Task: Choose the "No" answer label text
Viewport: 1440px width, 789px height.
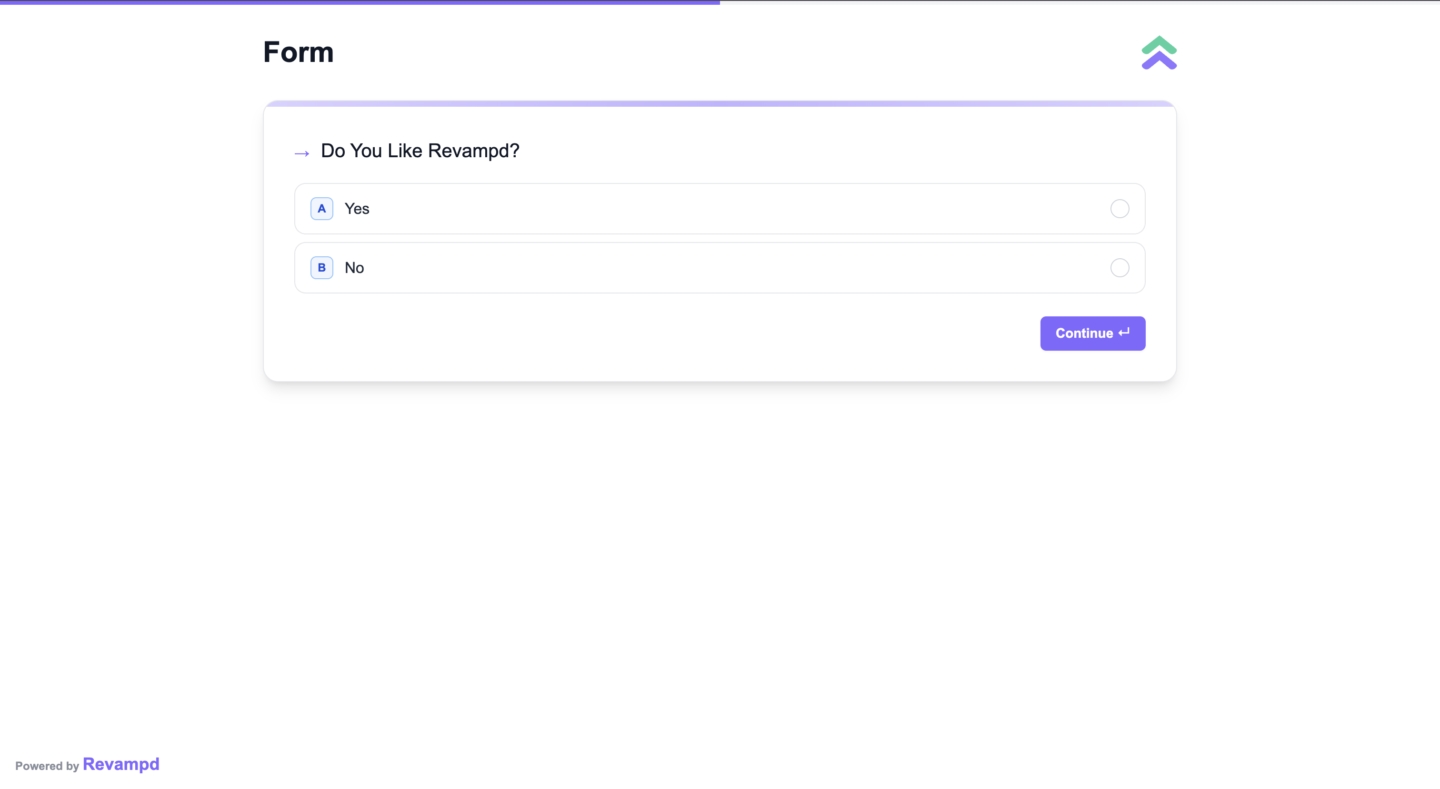Action: (x=354, y=267)
